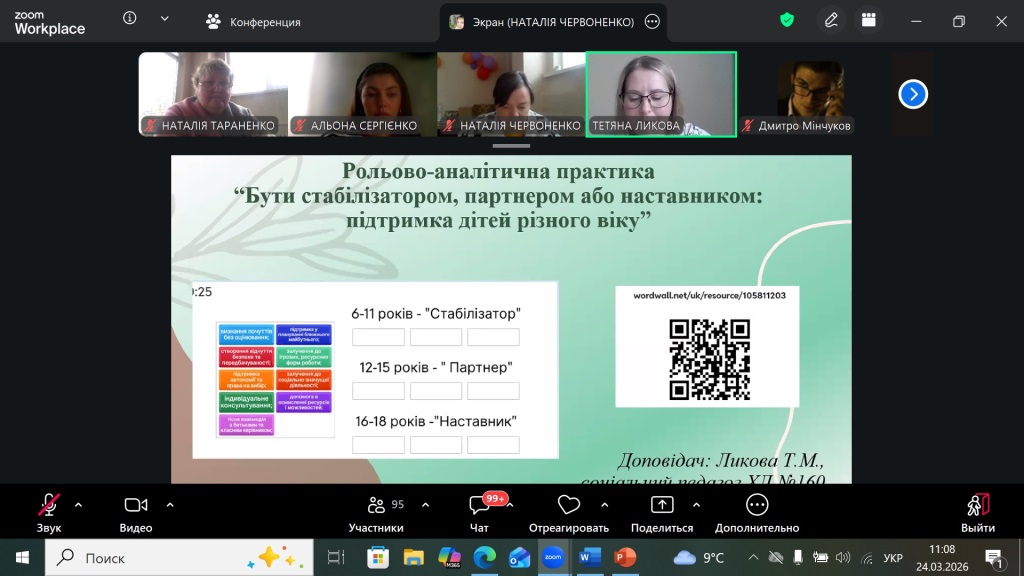Click the annotate pencil icon in title bar
The width and height of the screenshot is (1024, 576).
tap(831, 20)
